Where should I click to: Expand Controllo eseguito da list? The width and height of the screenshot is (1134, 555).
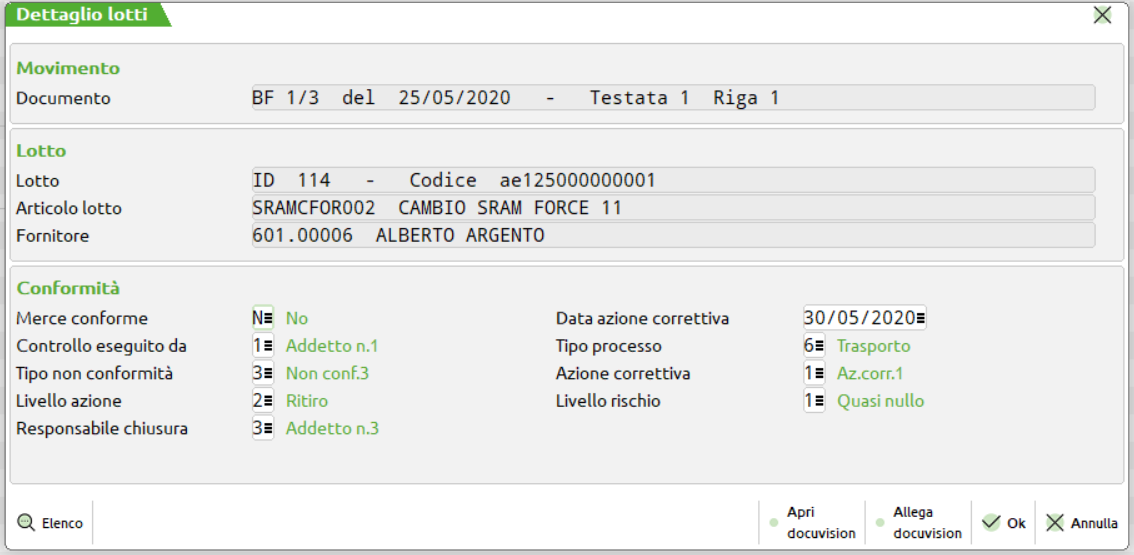coord(269,346)
